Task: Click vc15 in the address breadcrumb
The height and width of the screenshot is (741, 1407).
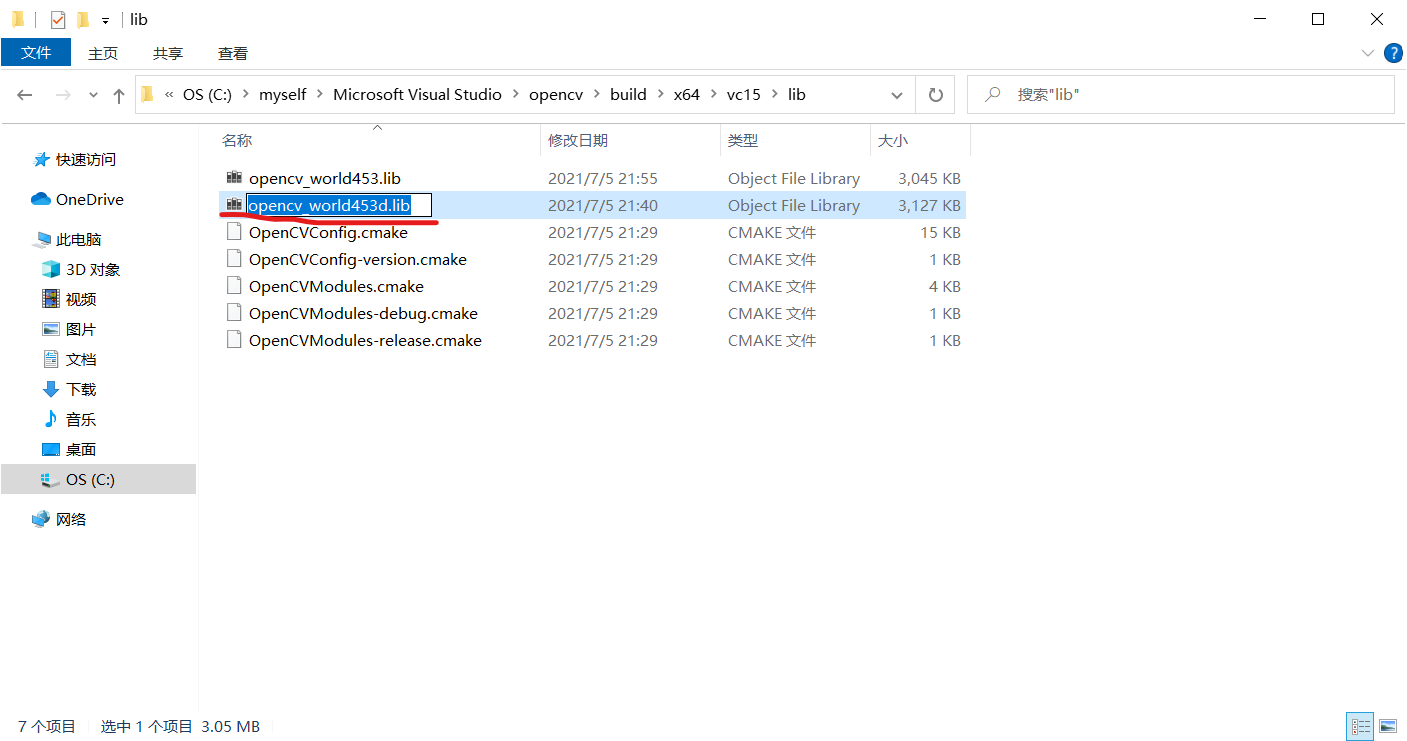Action: 744,95
